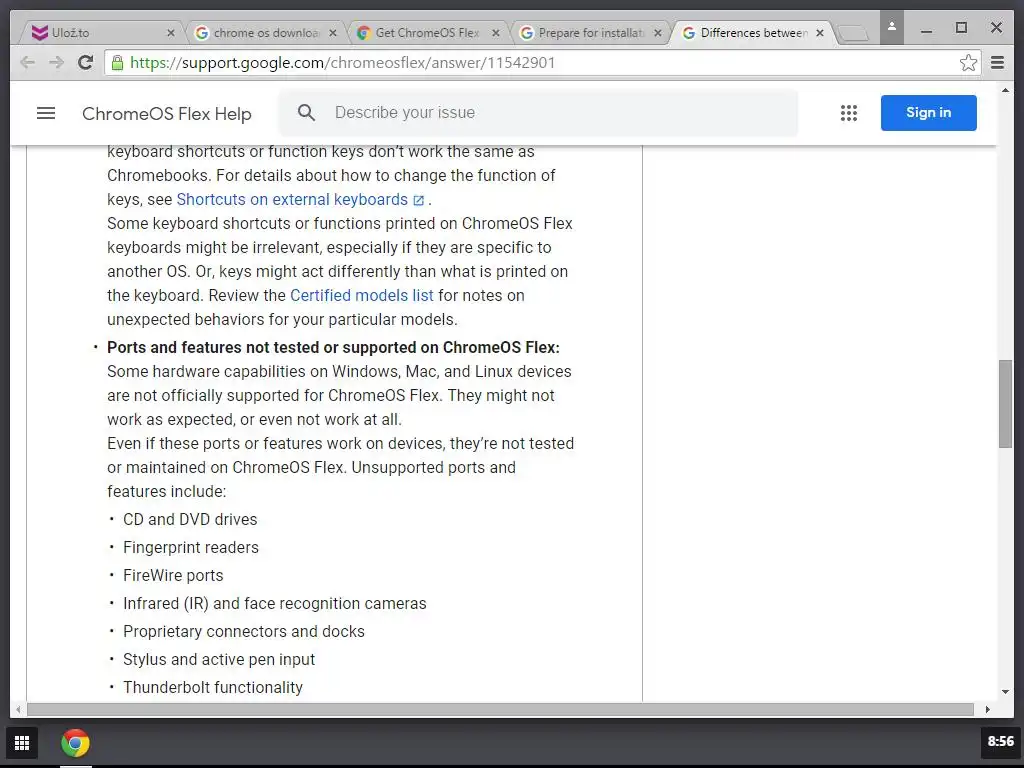
Task: Click the vertical scrollbar thumb
Action: [1005, 404]
